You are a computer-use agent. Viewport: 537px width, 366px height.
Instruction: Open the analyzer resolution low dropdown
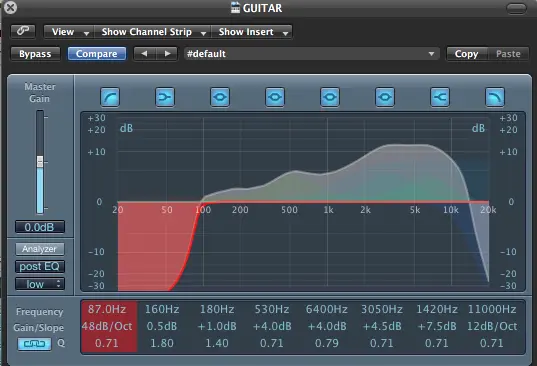40,284
